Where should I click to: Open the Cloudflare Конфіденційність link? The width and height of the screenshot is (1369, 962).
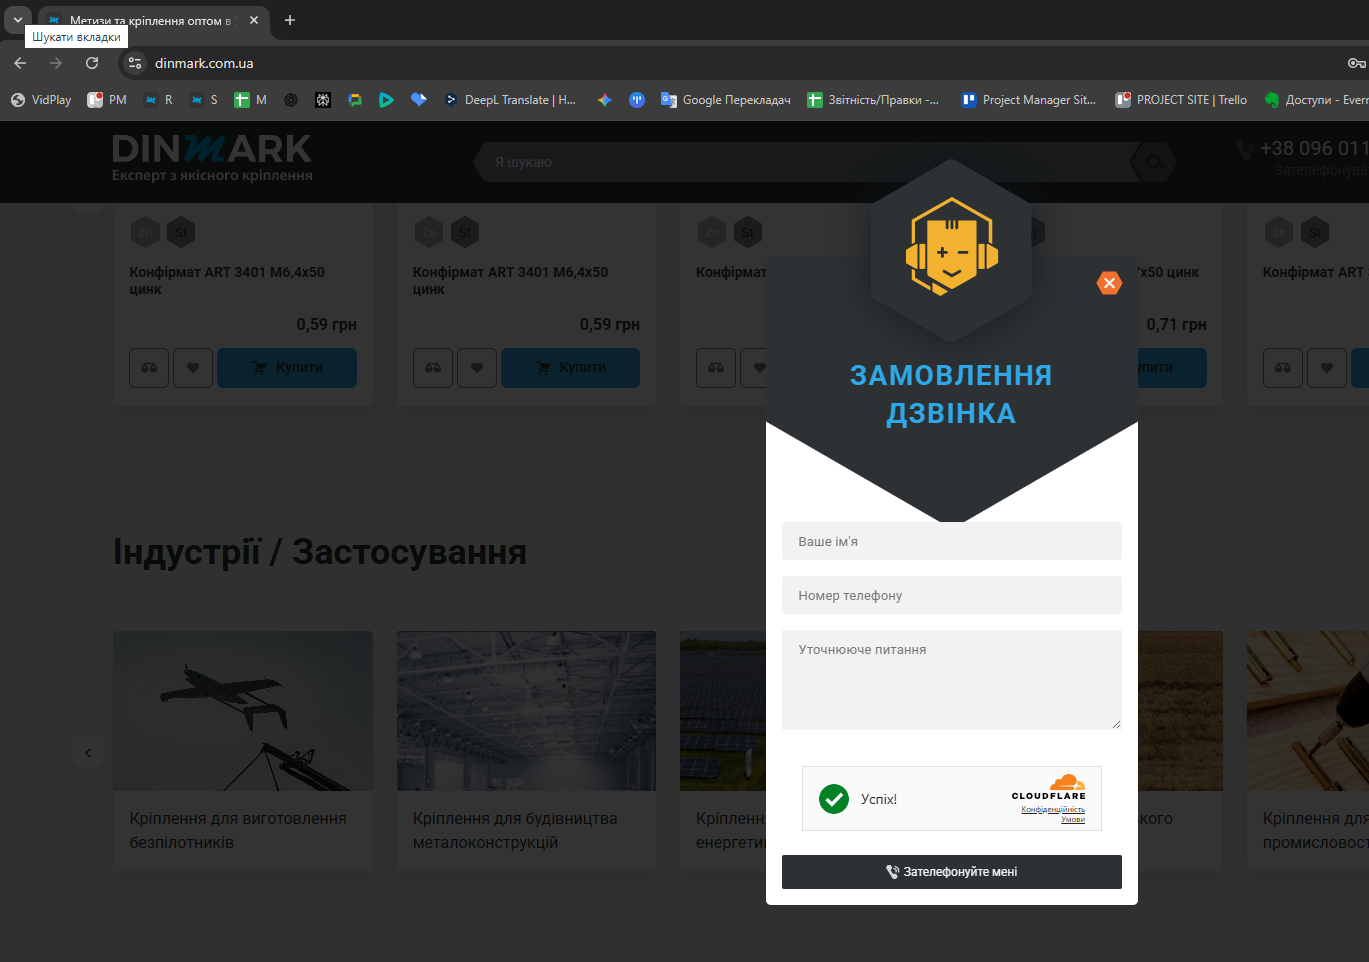pyautogui.click(x=1053, y=809)
